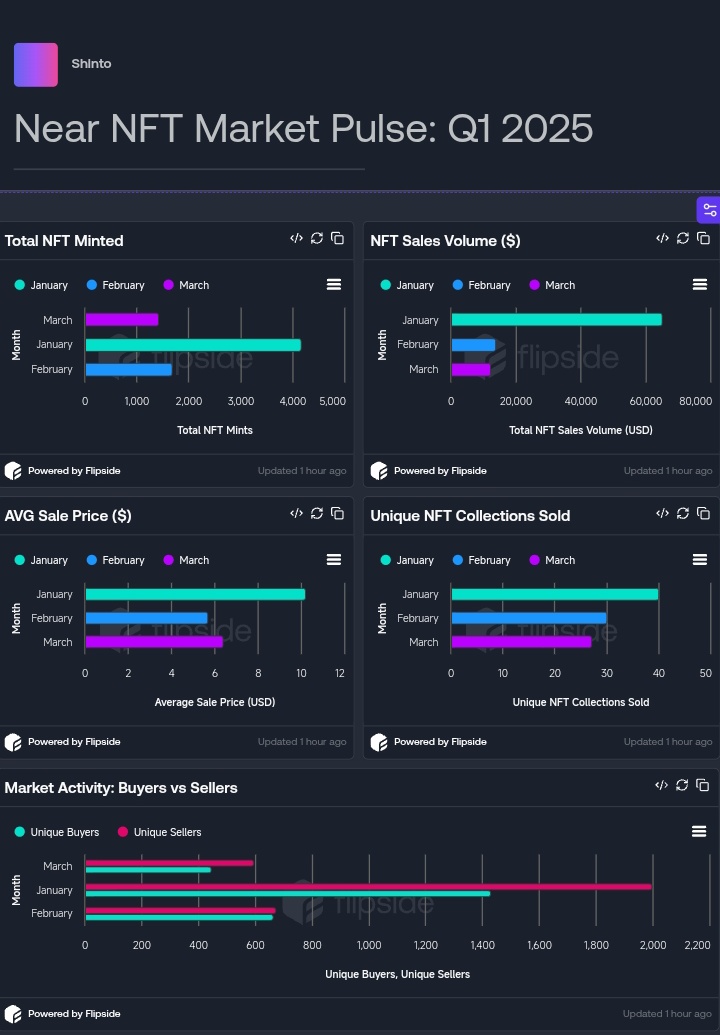Toggle January series in NFT Sales Volume legend

(408, 285)
